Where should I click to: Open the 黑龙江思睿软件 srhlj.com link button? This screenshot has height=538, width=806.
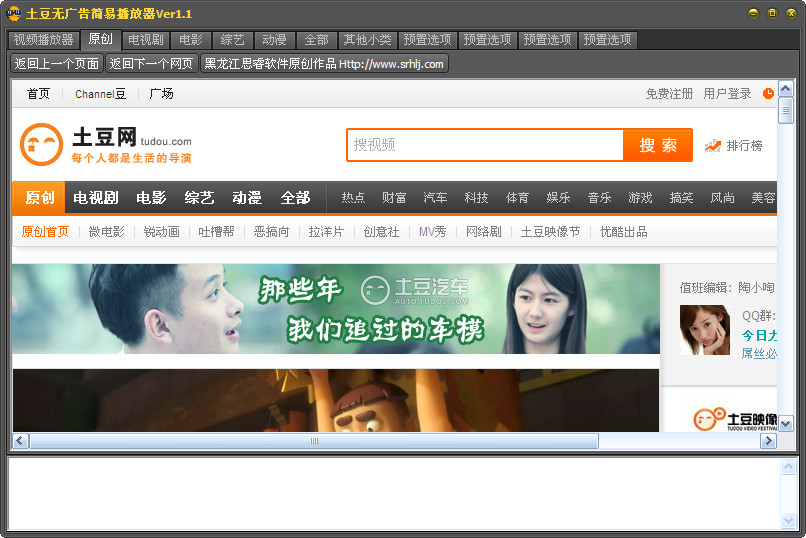324,64
